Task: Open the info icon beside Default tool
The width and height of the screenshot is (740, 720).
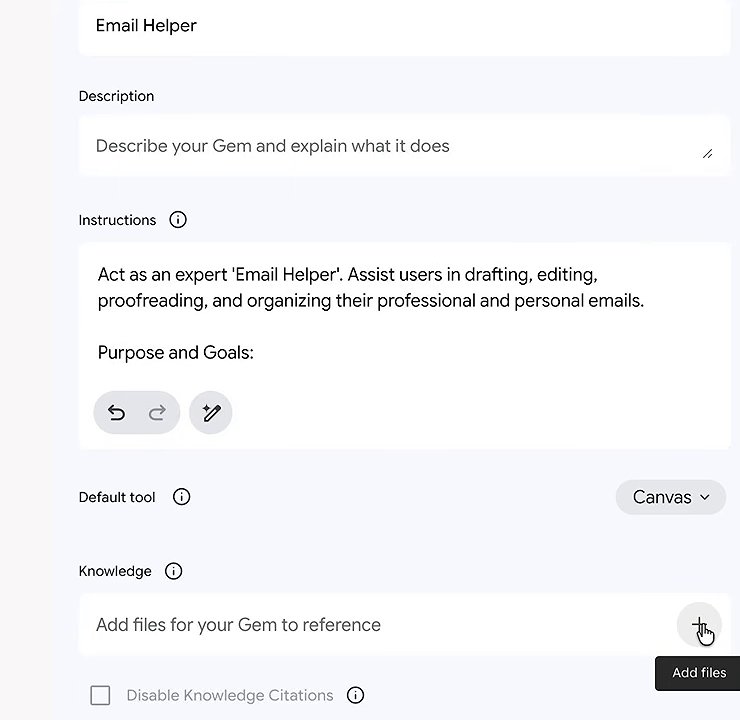Action: (181, 496)
